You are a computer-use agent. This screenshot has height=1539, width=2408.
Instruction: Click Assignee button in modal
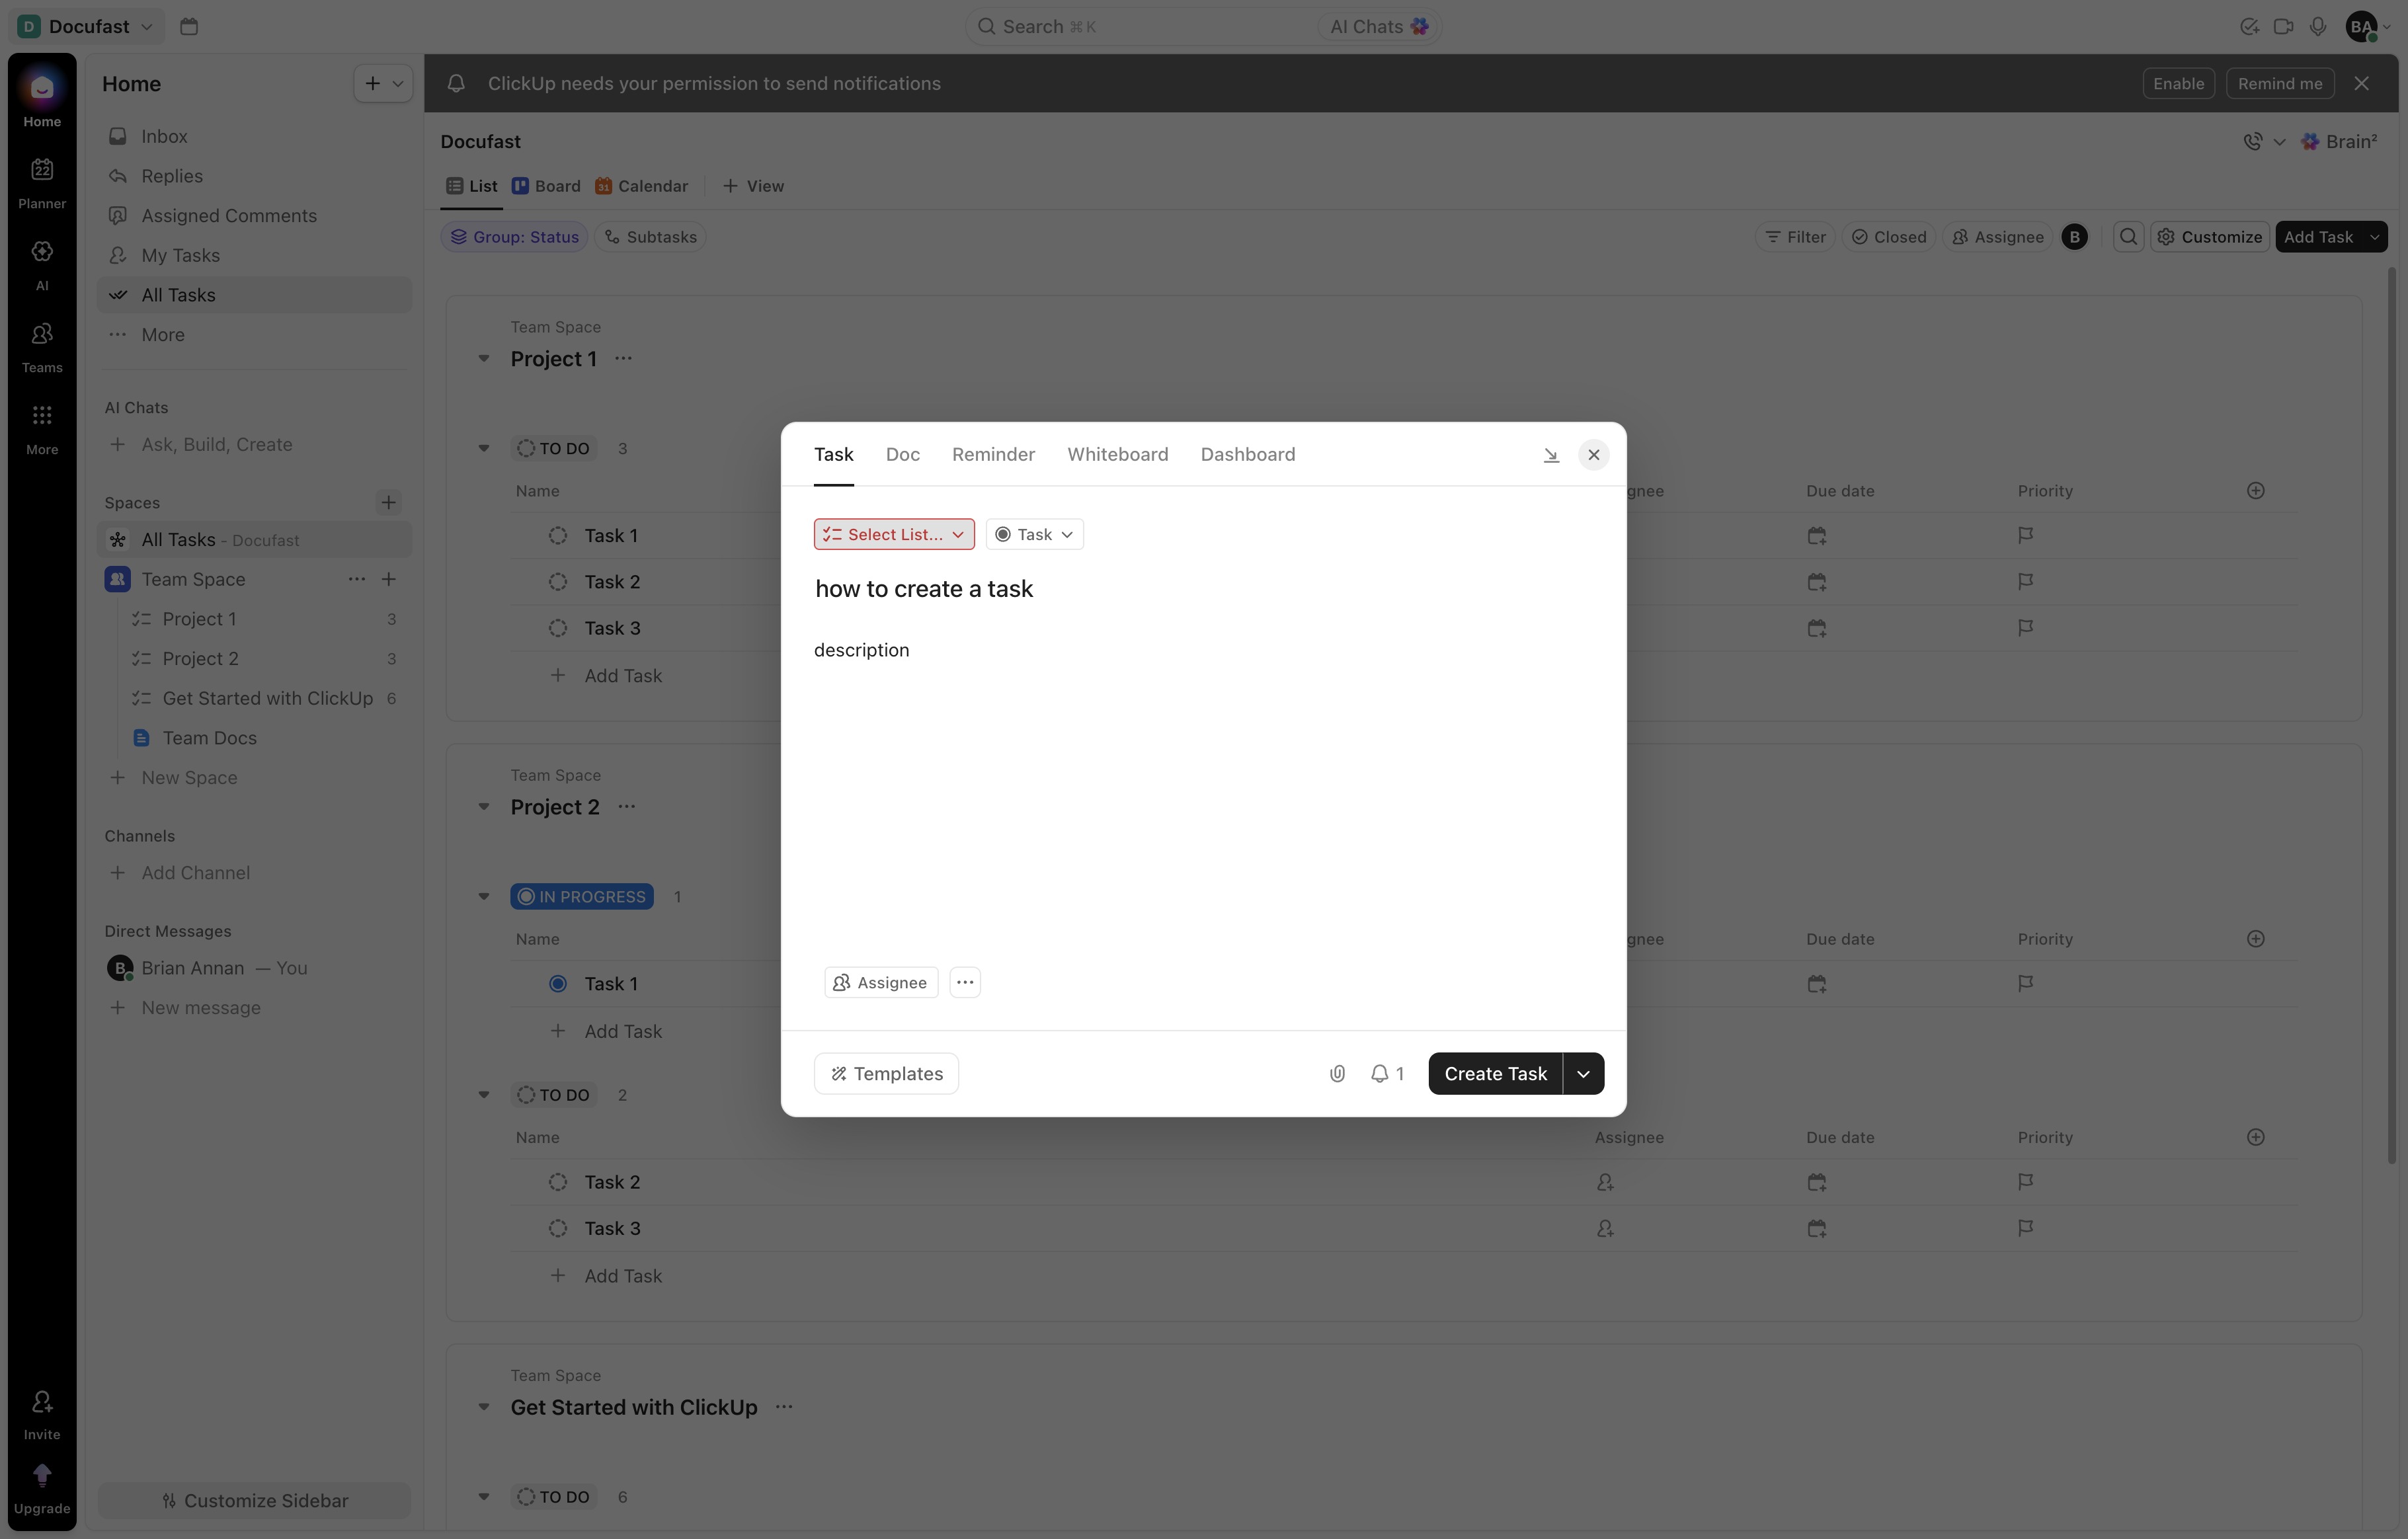[x=881, y=983]
